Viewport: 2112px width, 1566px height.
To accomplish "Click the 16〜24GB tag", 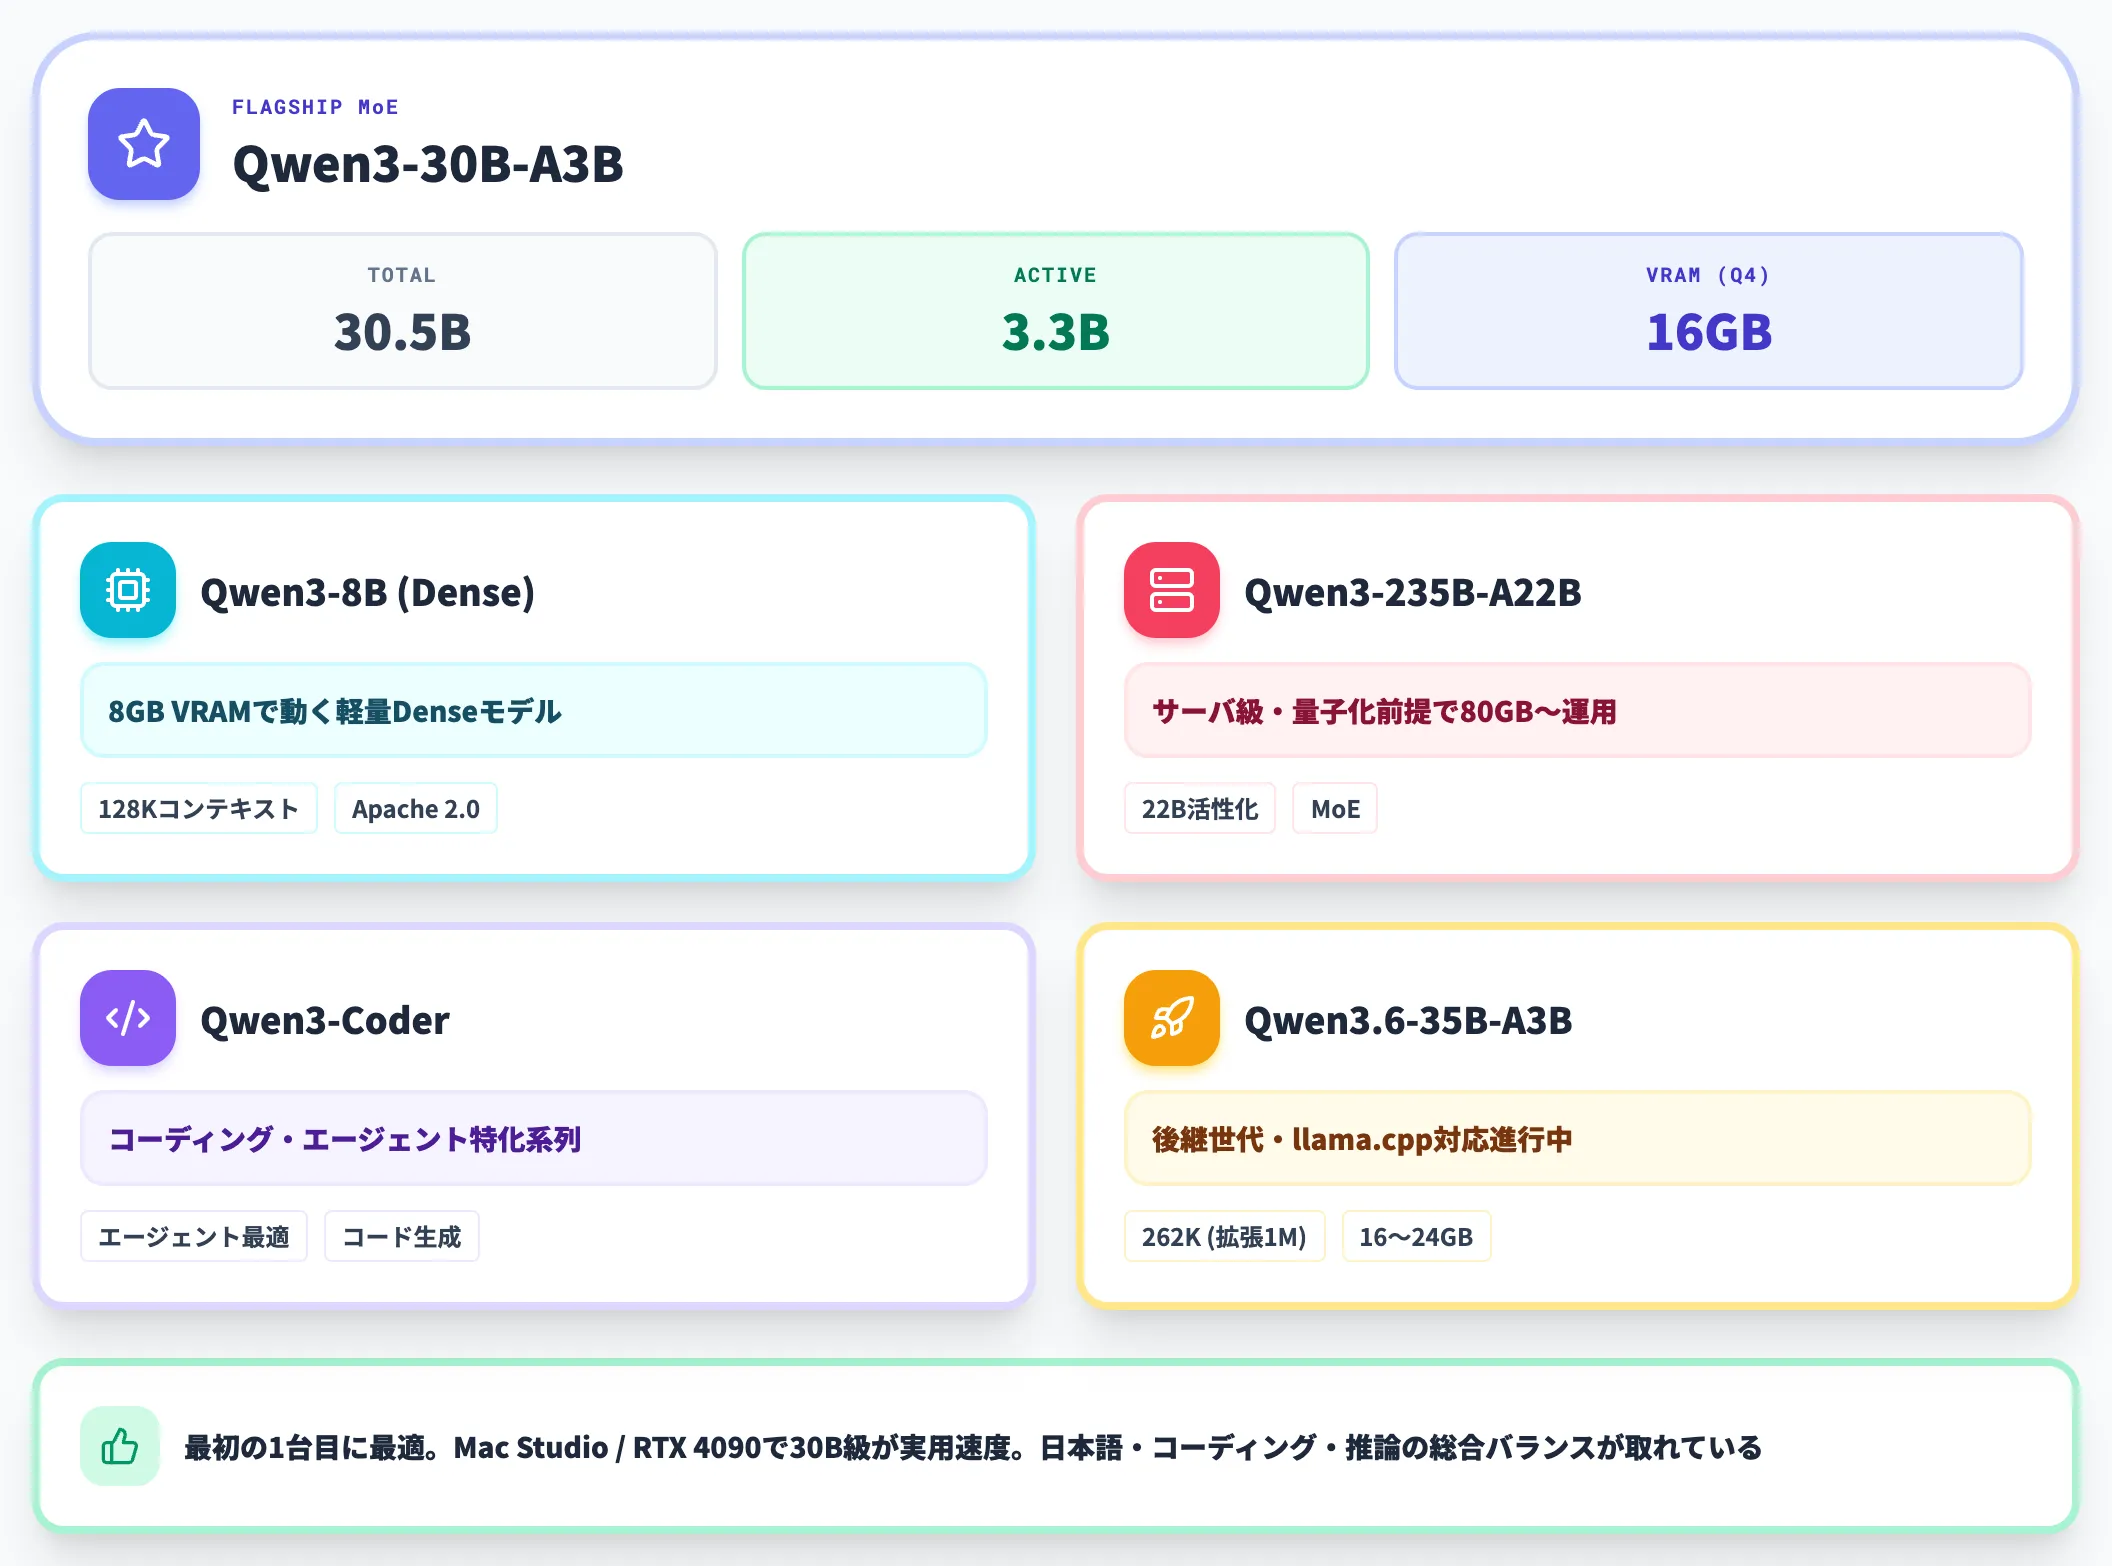I will click(x=1416, y=1236).
